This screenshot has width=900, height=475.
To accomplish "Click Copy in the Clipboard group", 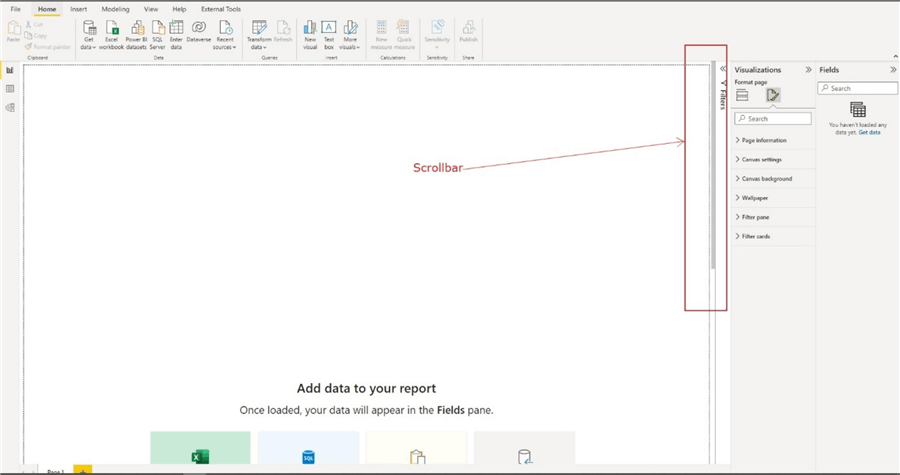I will pos(36,36).
